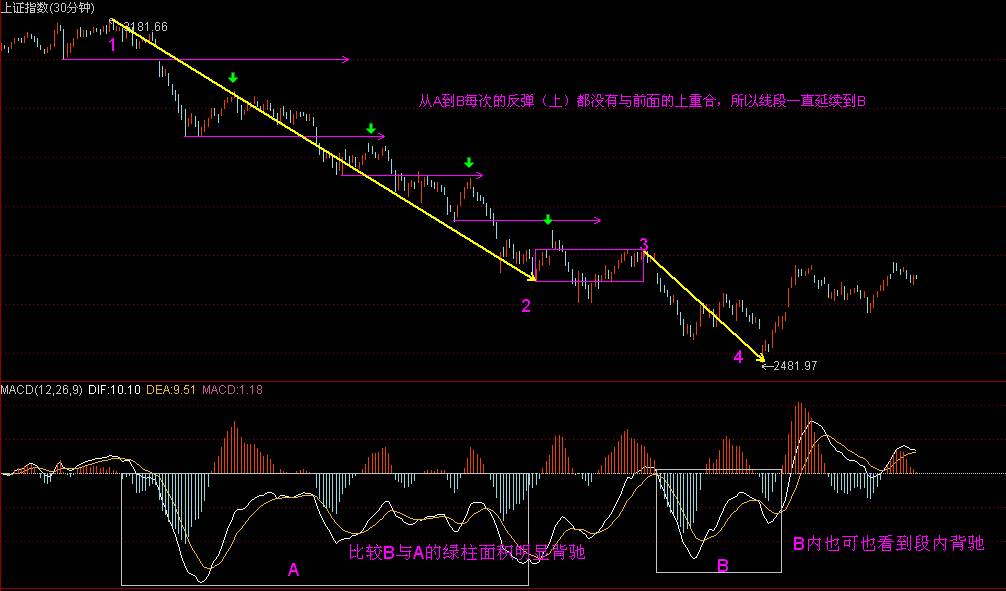The width and height of the screenshot is (1006, 591).
Task: Click the 3181.66 high price label
Action: 144,25
